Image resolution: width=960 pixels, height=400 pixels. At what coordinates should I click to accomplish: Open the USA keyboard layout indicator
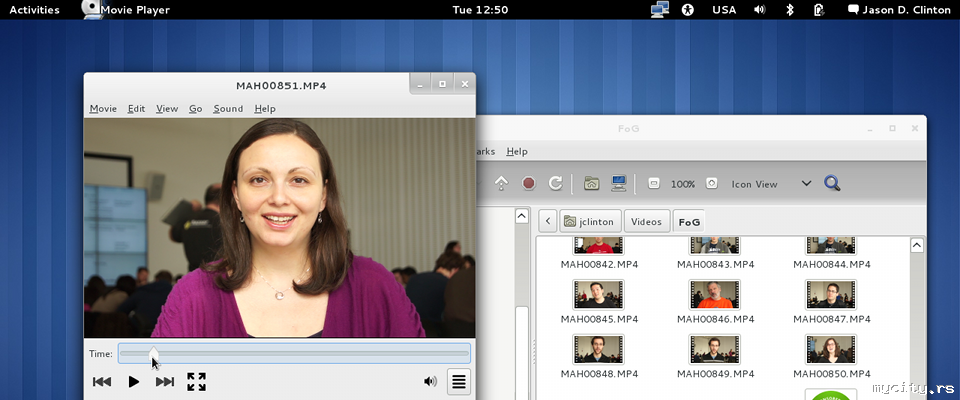click(724, 10)
